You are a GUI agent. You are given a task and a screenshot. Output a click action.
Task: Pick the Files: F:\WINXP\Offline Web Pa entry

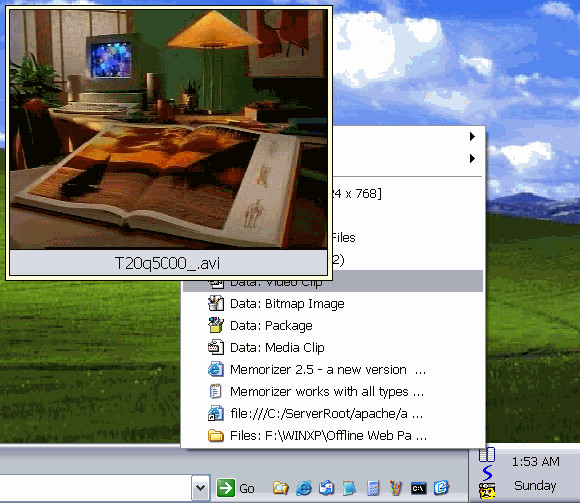(x=333, y=436)
